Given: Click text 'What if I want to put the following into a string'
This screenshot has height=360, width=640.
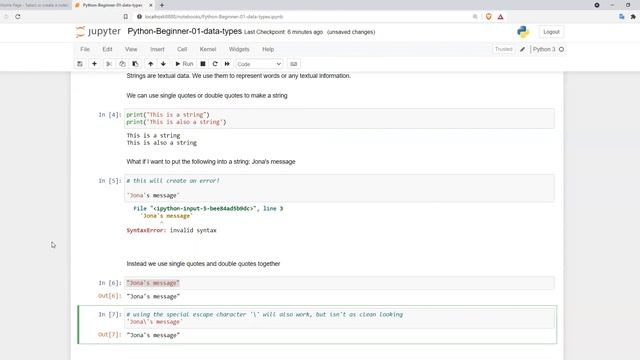Looking at the screenshot, I should (188, 162).
